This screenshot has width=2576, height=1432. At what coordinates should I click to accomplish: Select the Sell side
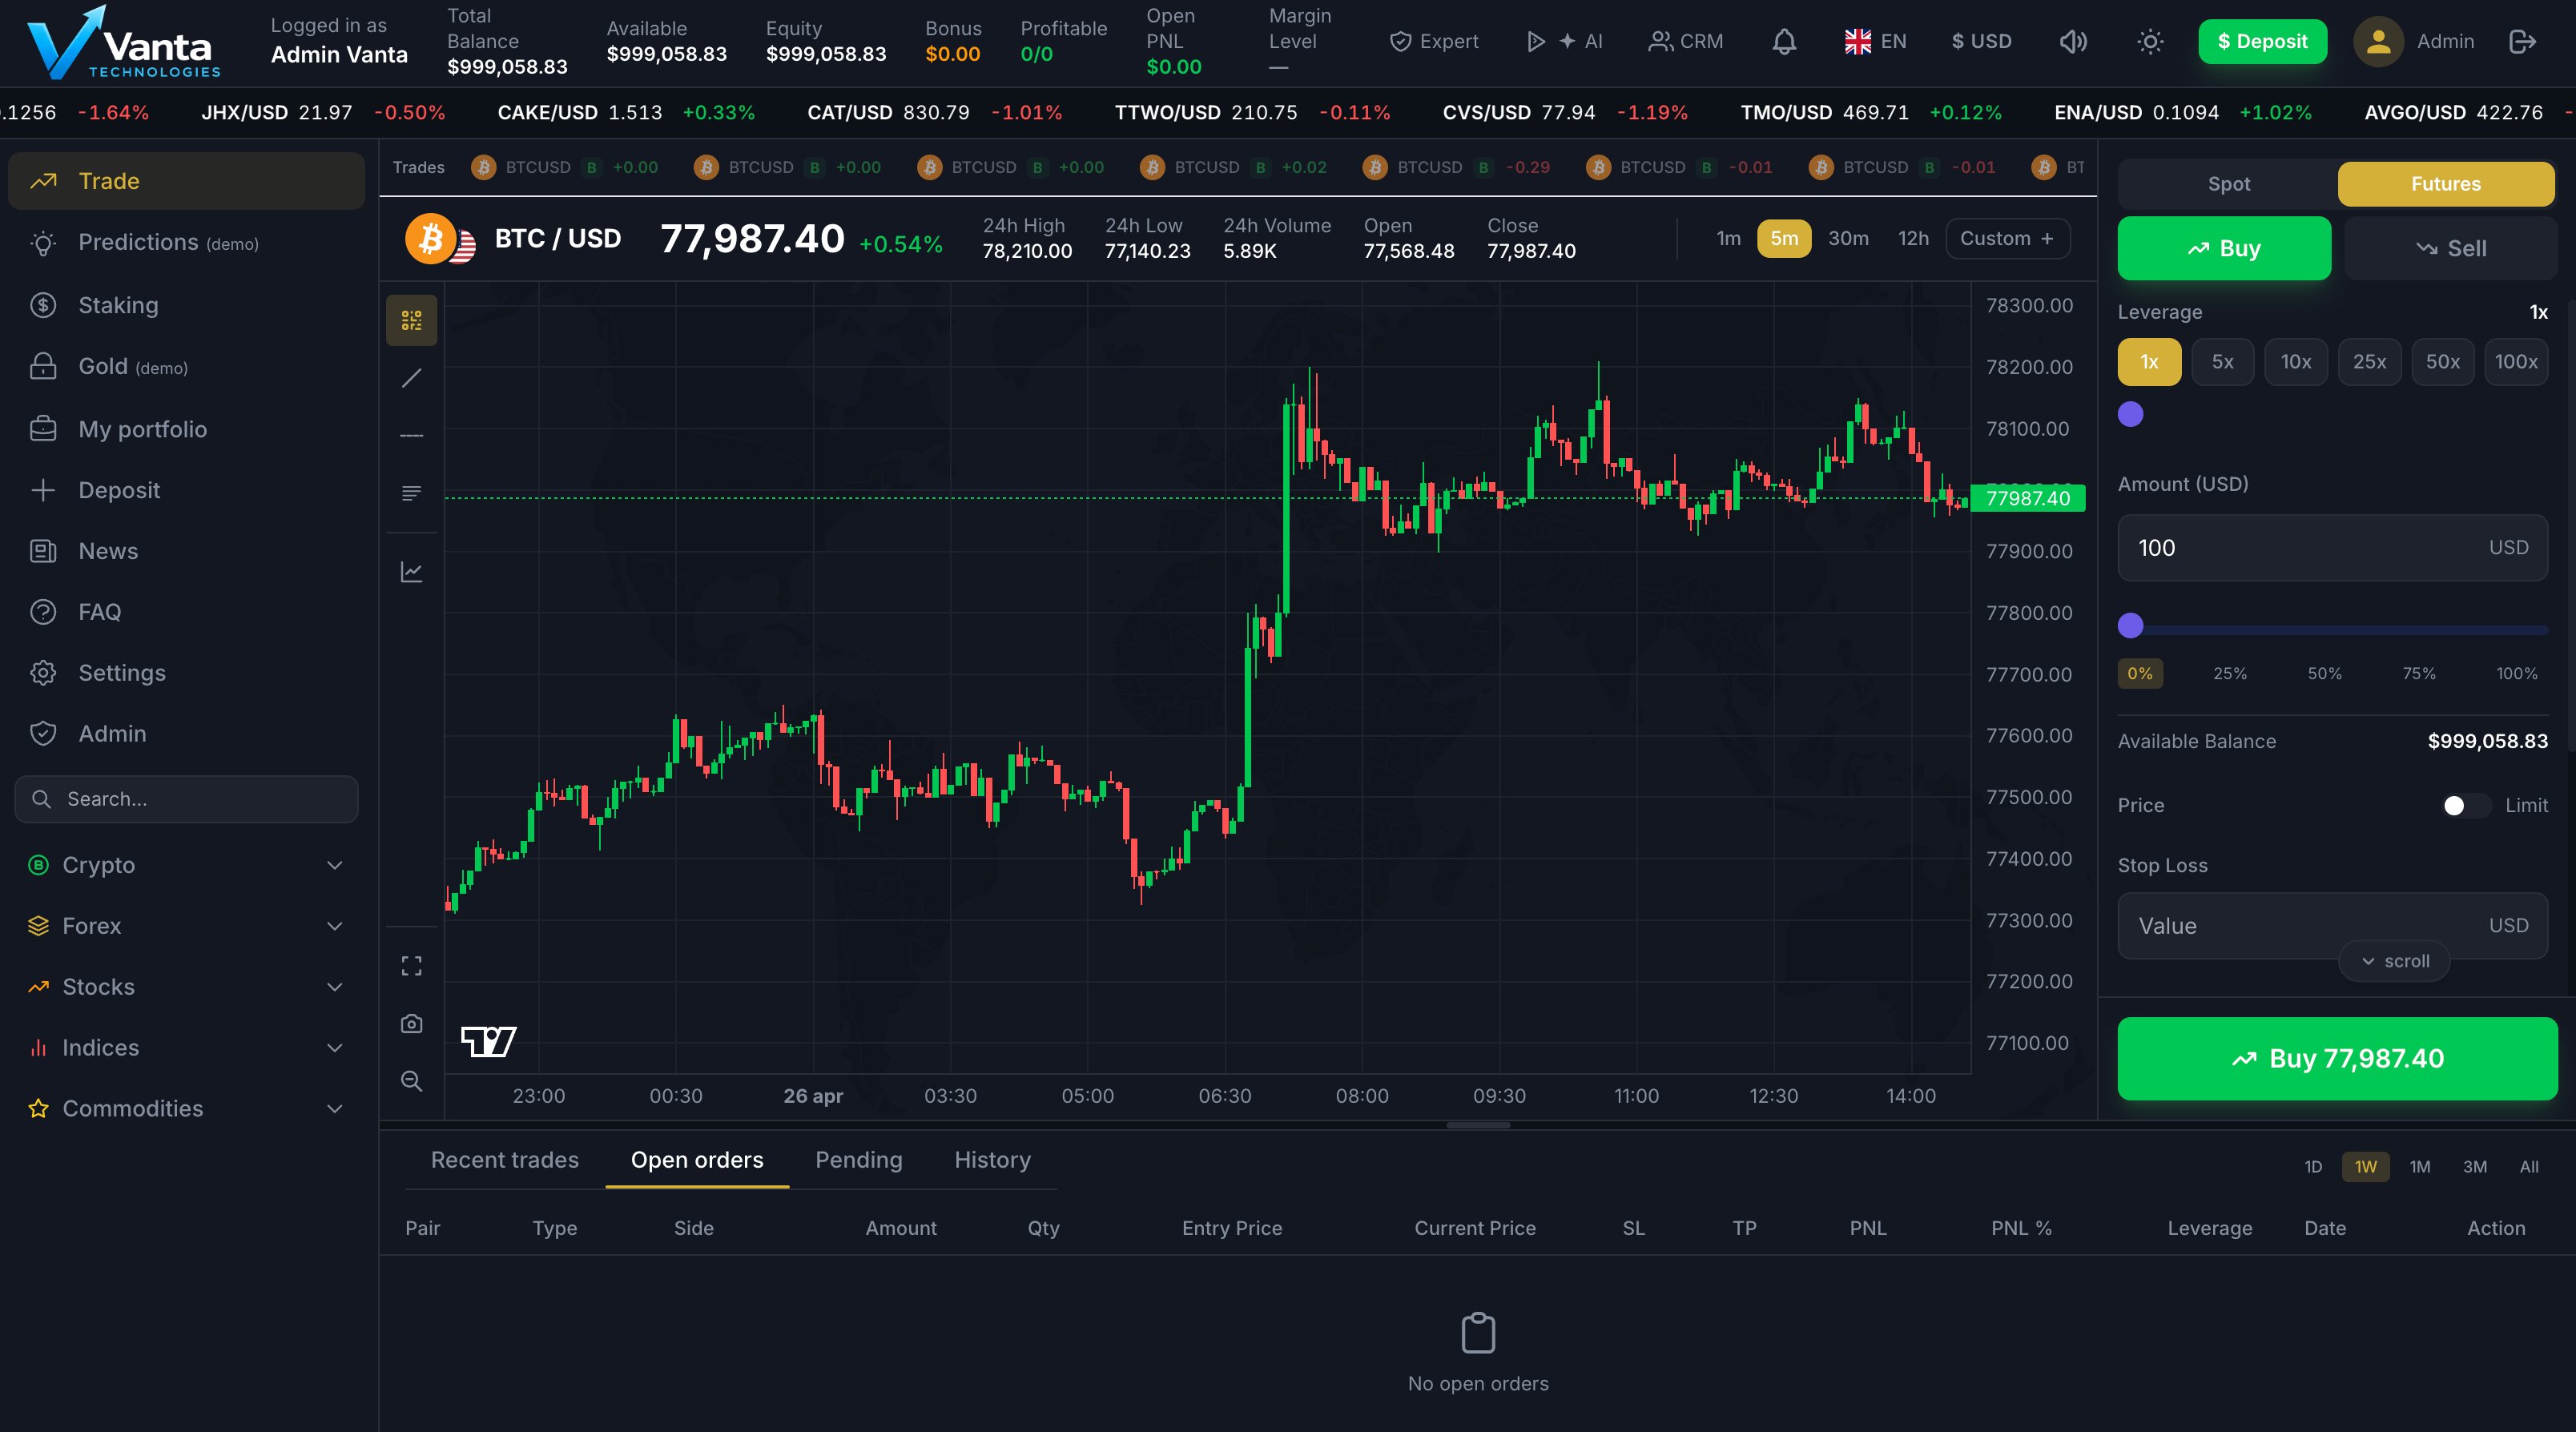coord(2450,248)
